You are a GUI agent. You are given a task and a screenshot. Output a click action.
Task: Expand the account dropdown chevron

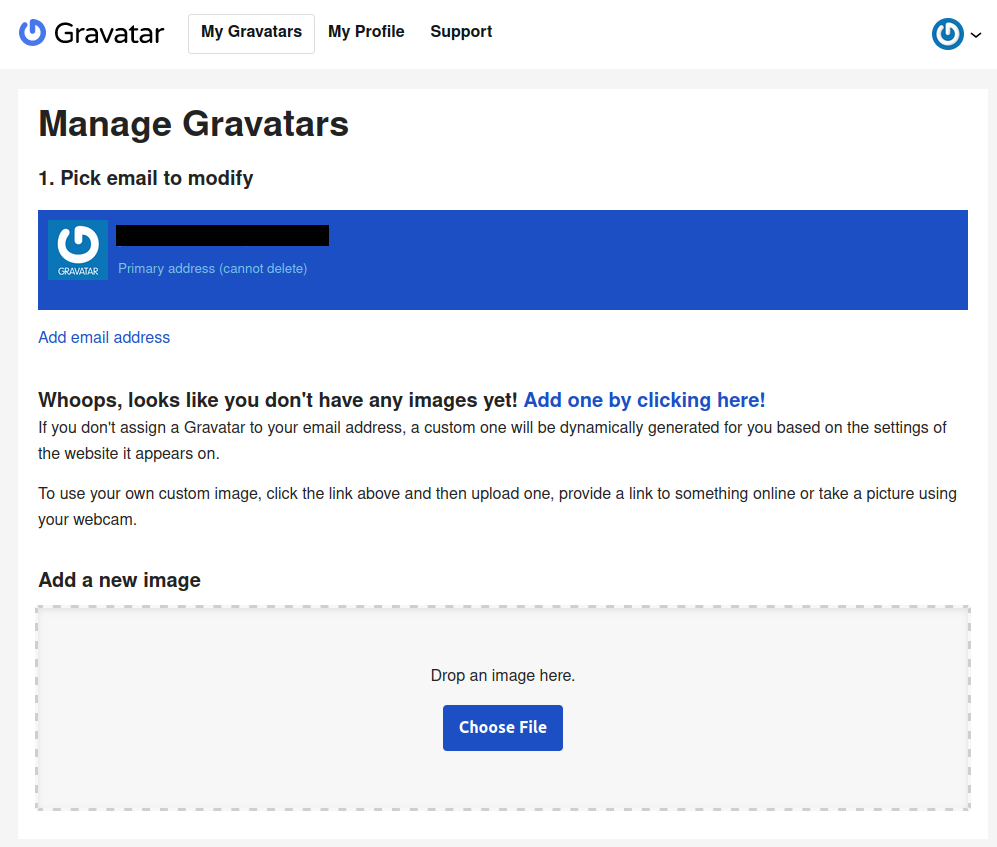click(x=976, y=35)
